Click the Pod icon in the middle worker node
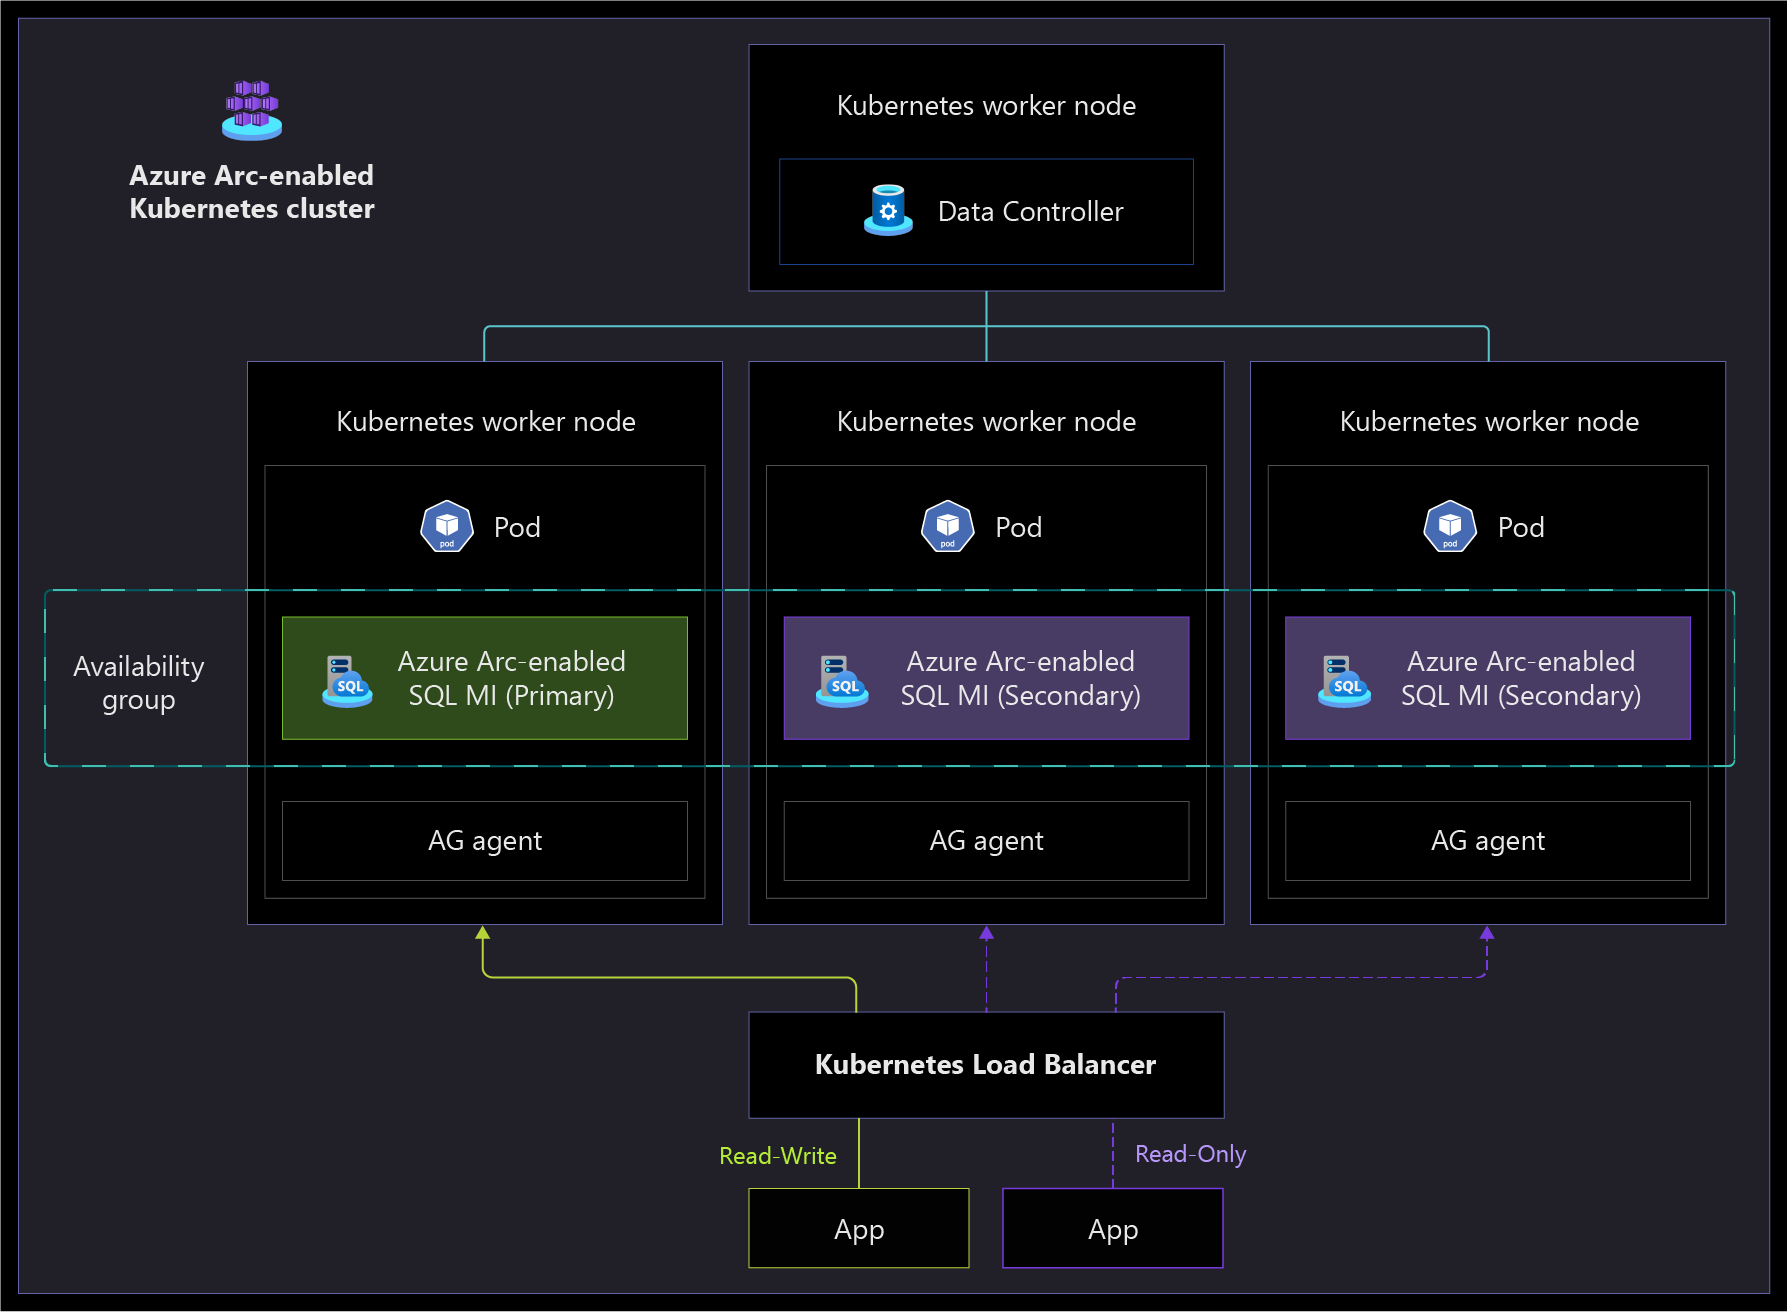The width and height of the screenshot is (1787, 1312). point(947,526)
